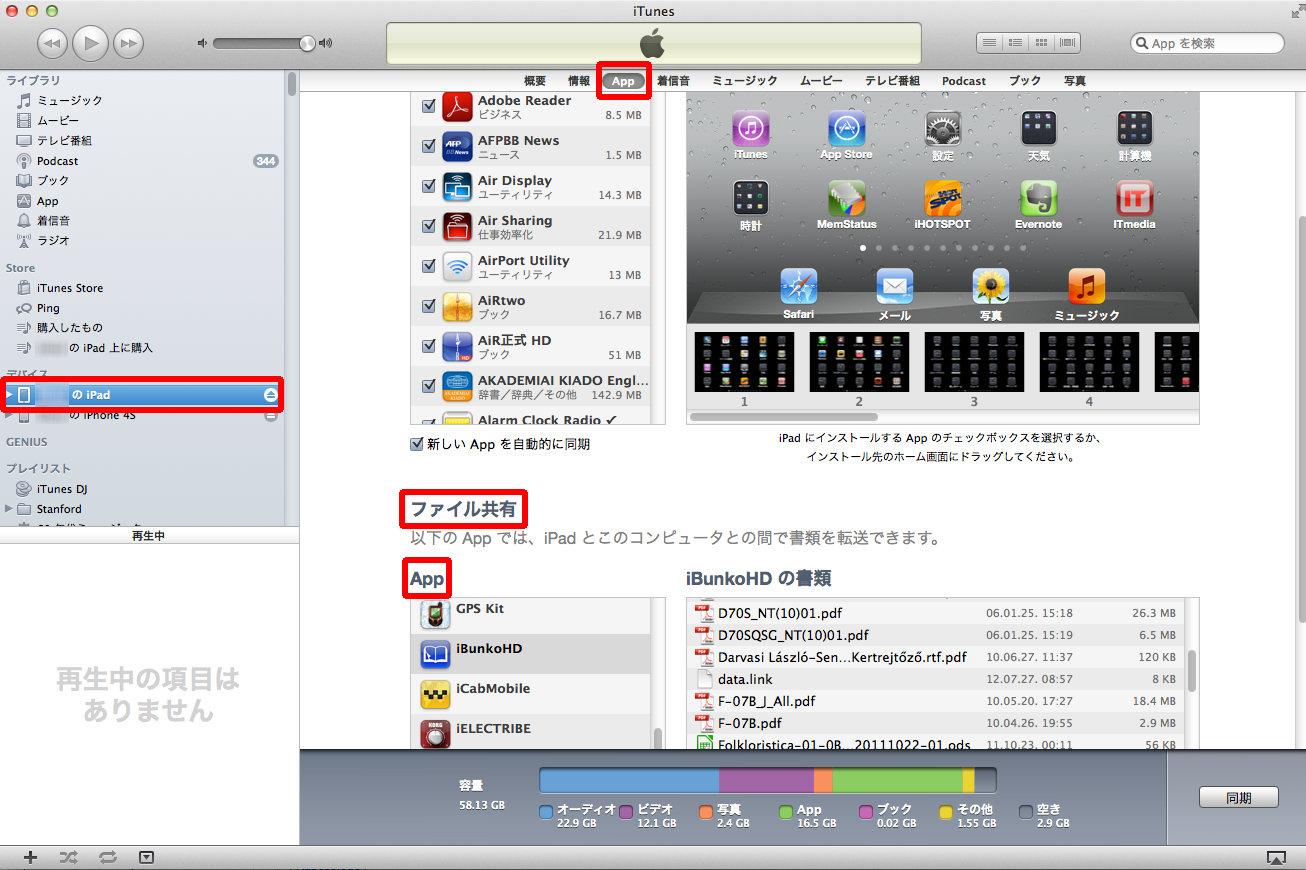Toggle "新しい App を自動的に同期" checkbox
Screen dimensions: 1306x870
pos(417,444)
